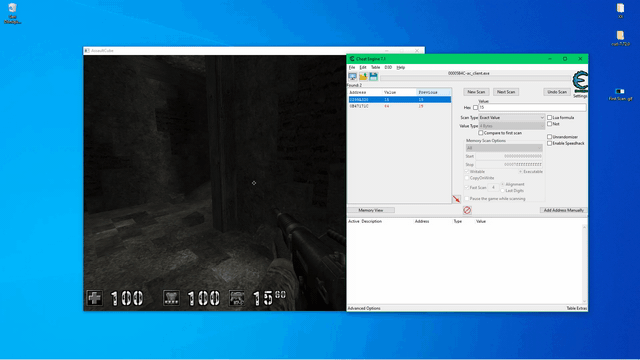This screenshot has width=640, height=360.
Task: Click the Recycle Bin desktop icon
Action: coord(13,13)
